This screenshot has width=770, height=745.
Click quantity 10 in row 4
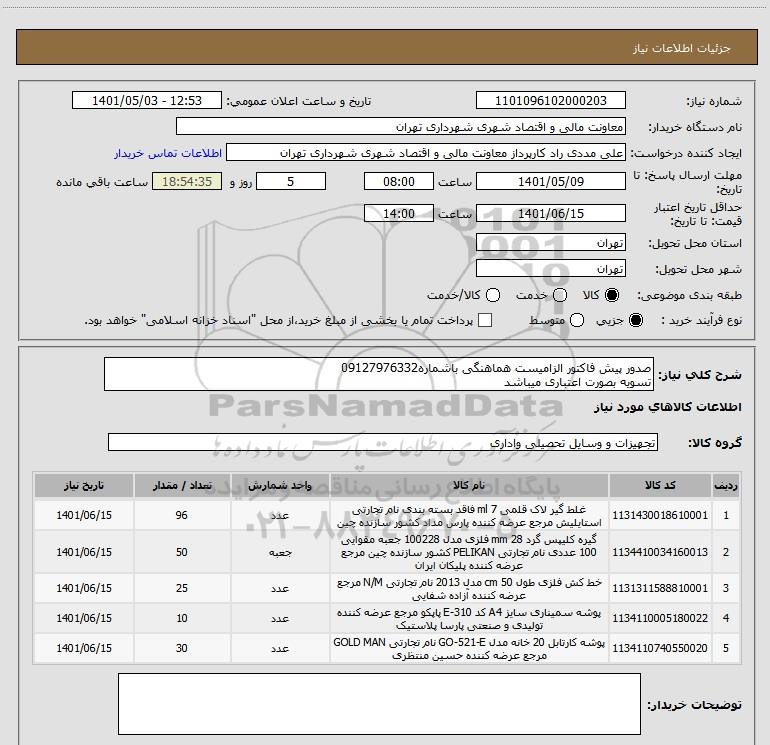click(182, 618)
